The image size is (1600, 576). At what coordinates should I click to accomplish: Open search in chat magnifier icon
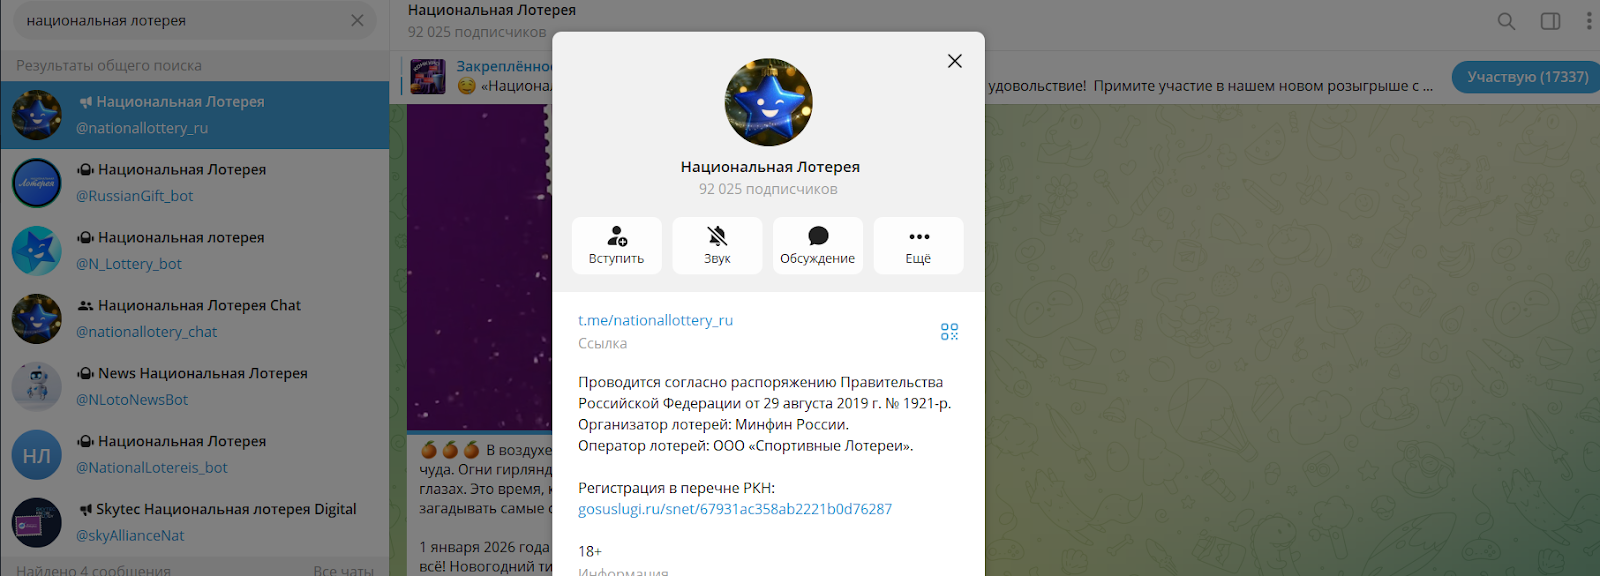1506,21
